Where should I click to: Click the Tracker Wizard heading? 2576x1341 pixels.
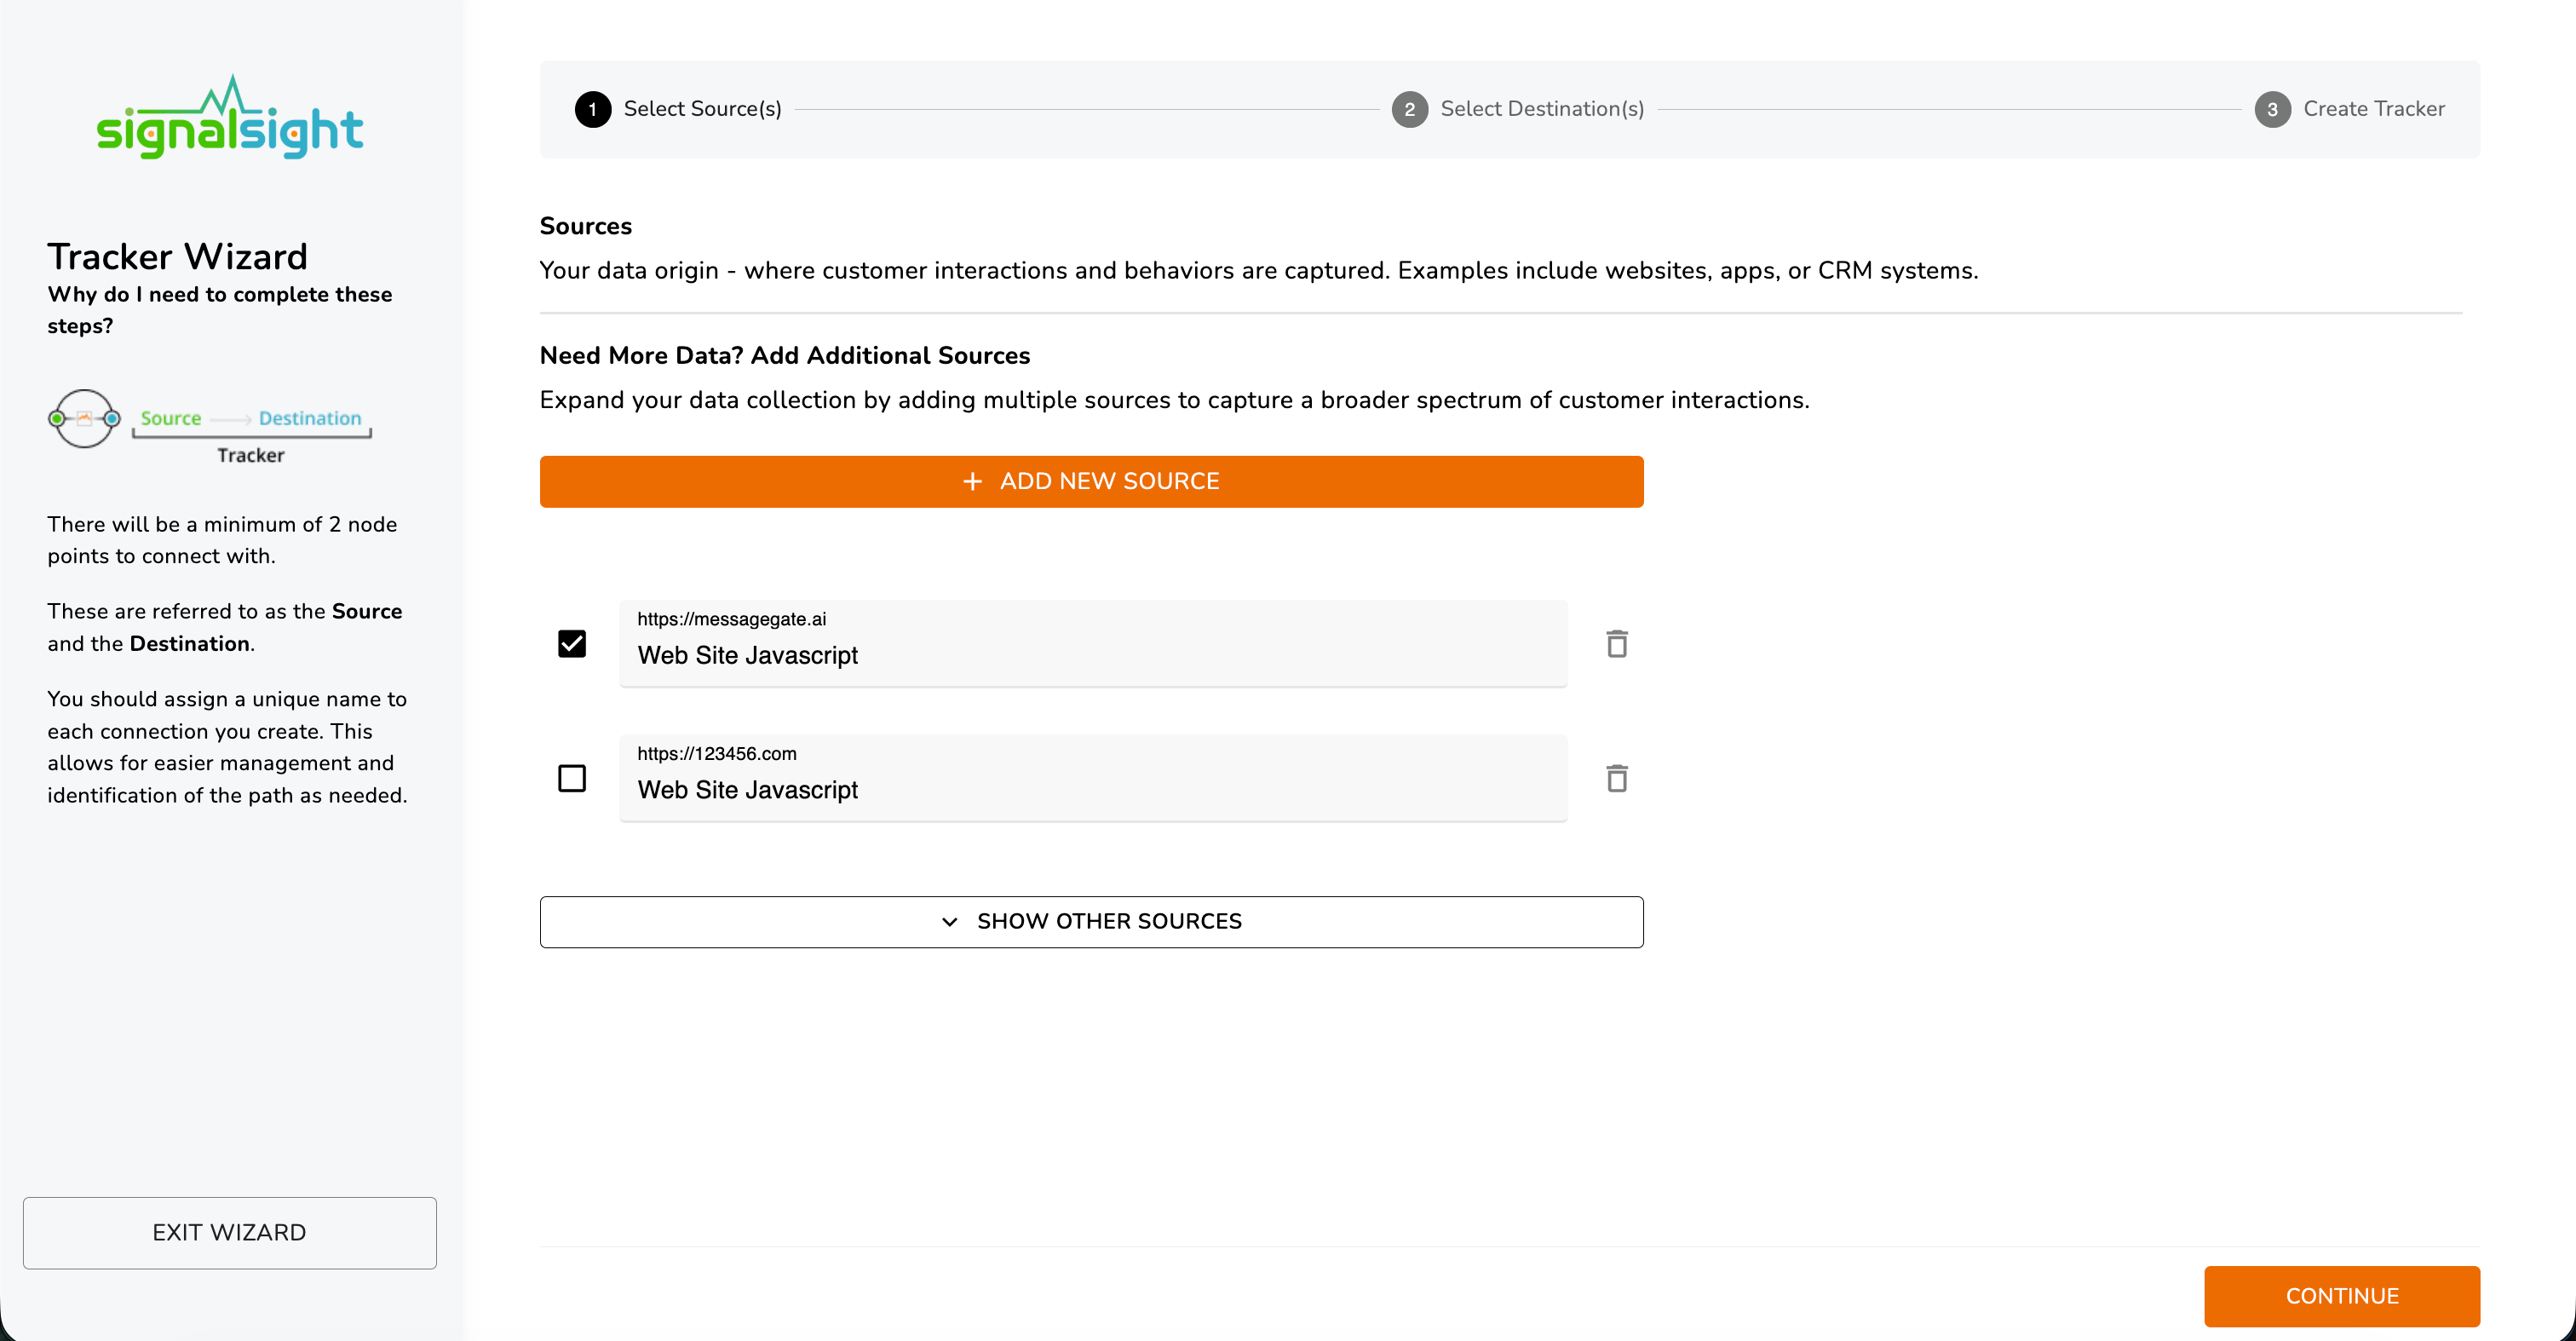click(178, 257)
